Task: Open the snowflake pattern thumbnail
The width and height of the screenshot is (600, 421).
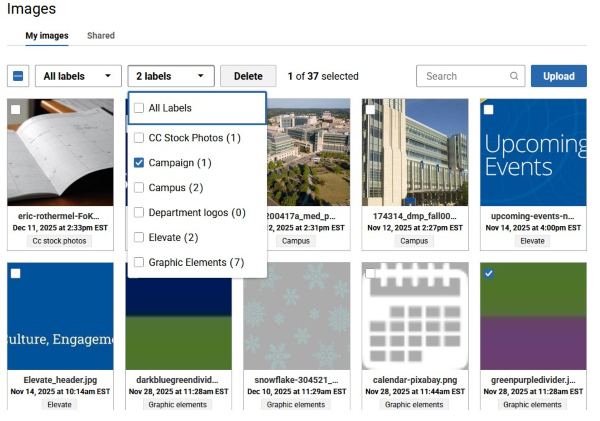Action: click(x=297, y=316)
